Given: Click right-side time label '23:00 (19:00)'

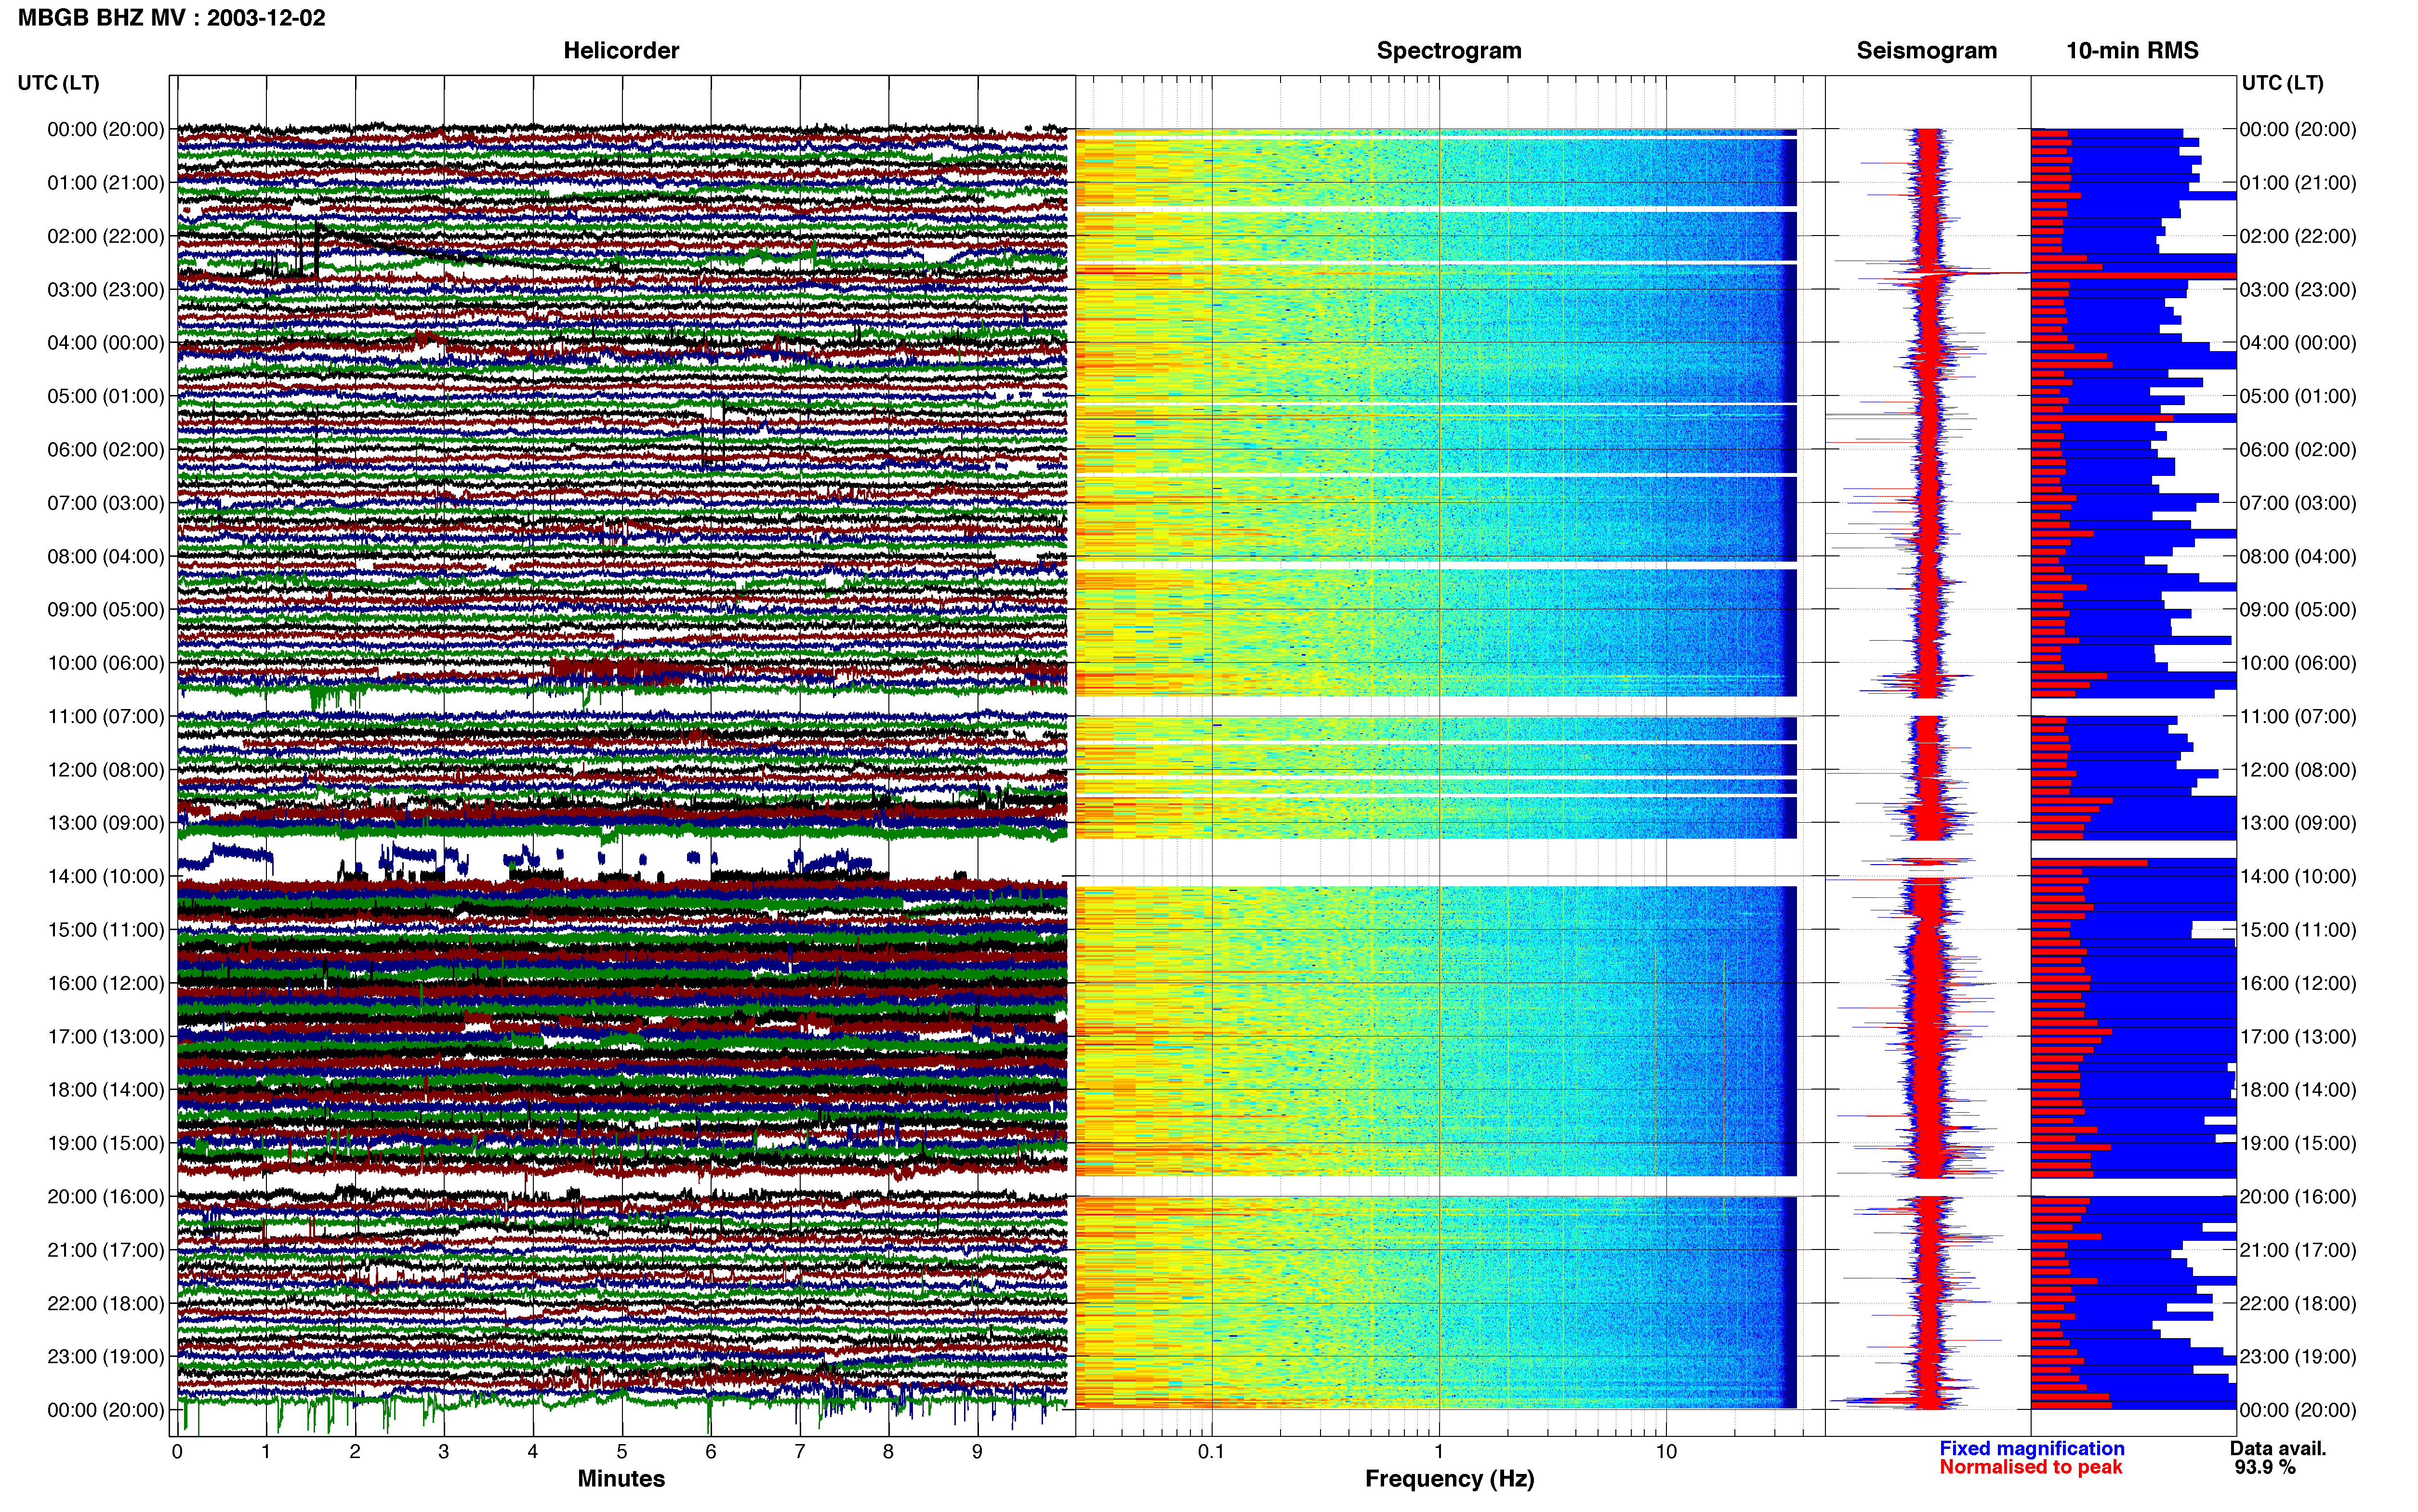Looking at the screenshot, I should coord(2298,1357).
